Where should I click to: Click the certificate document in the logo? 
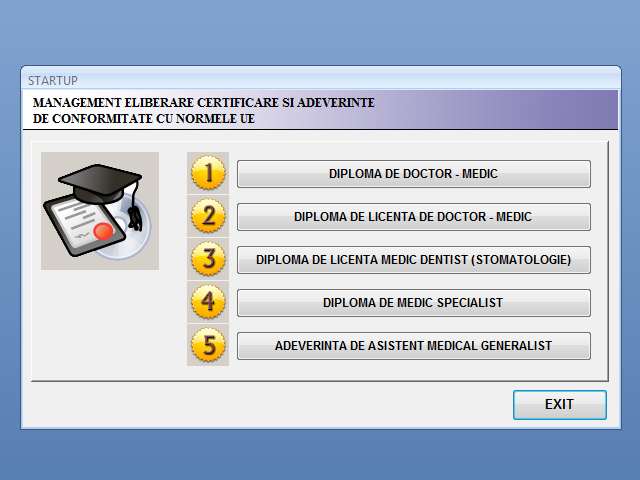click(x=75, y=222)
